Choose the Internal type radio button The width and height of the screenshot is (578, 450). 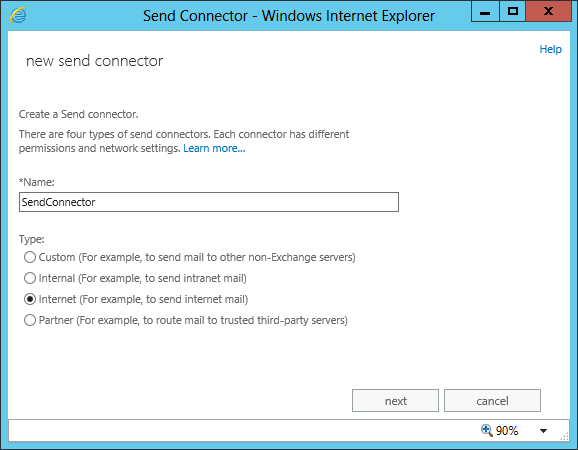(30, 278)
